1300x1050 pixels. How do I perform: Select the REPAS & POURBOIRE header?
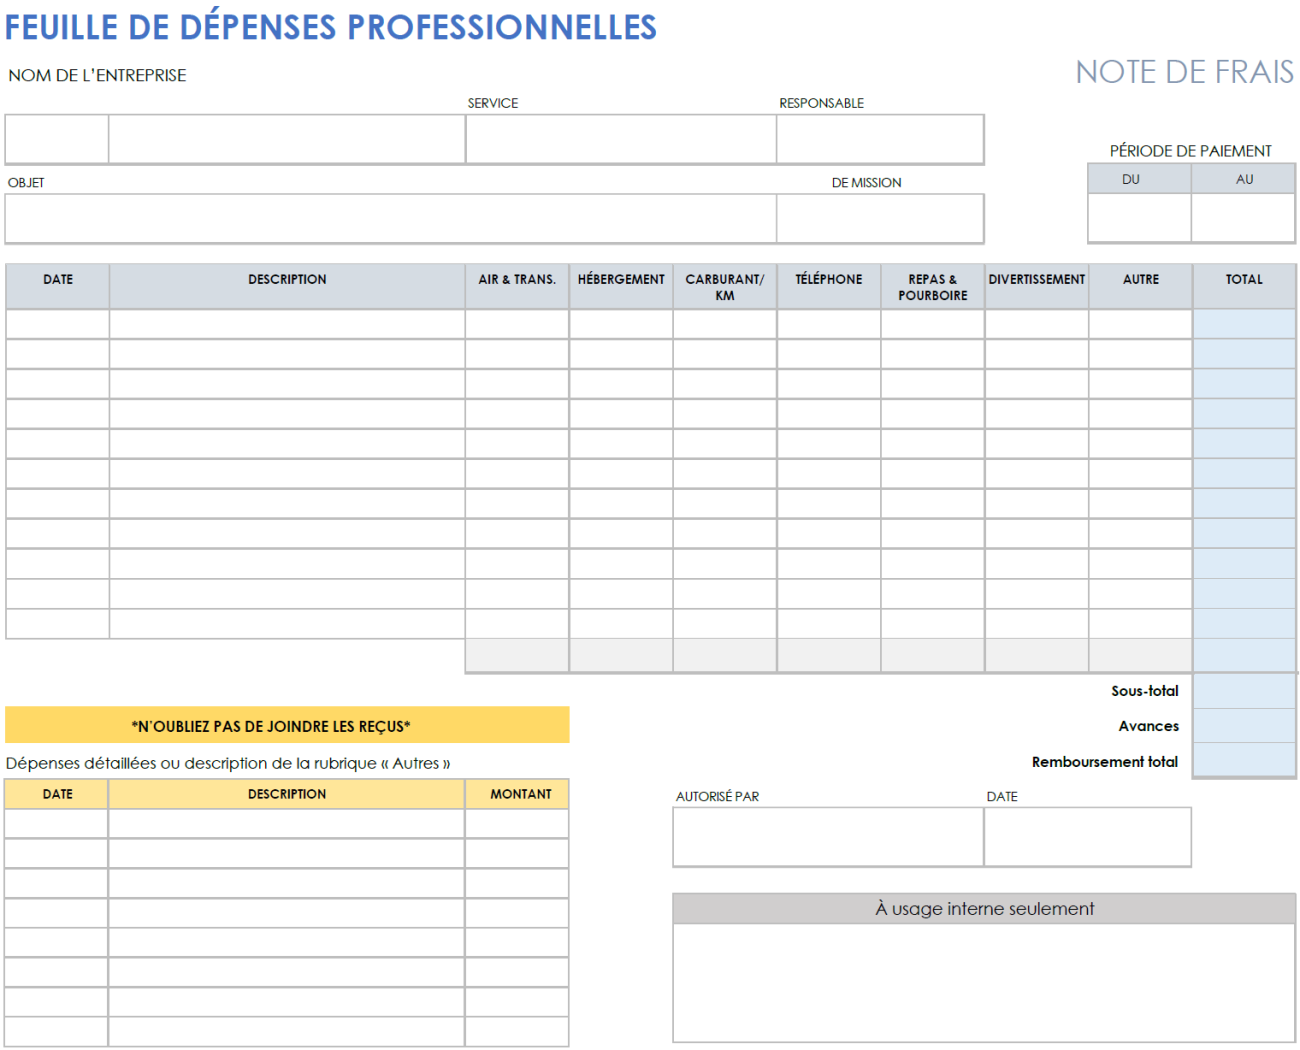pos(931,285)
